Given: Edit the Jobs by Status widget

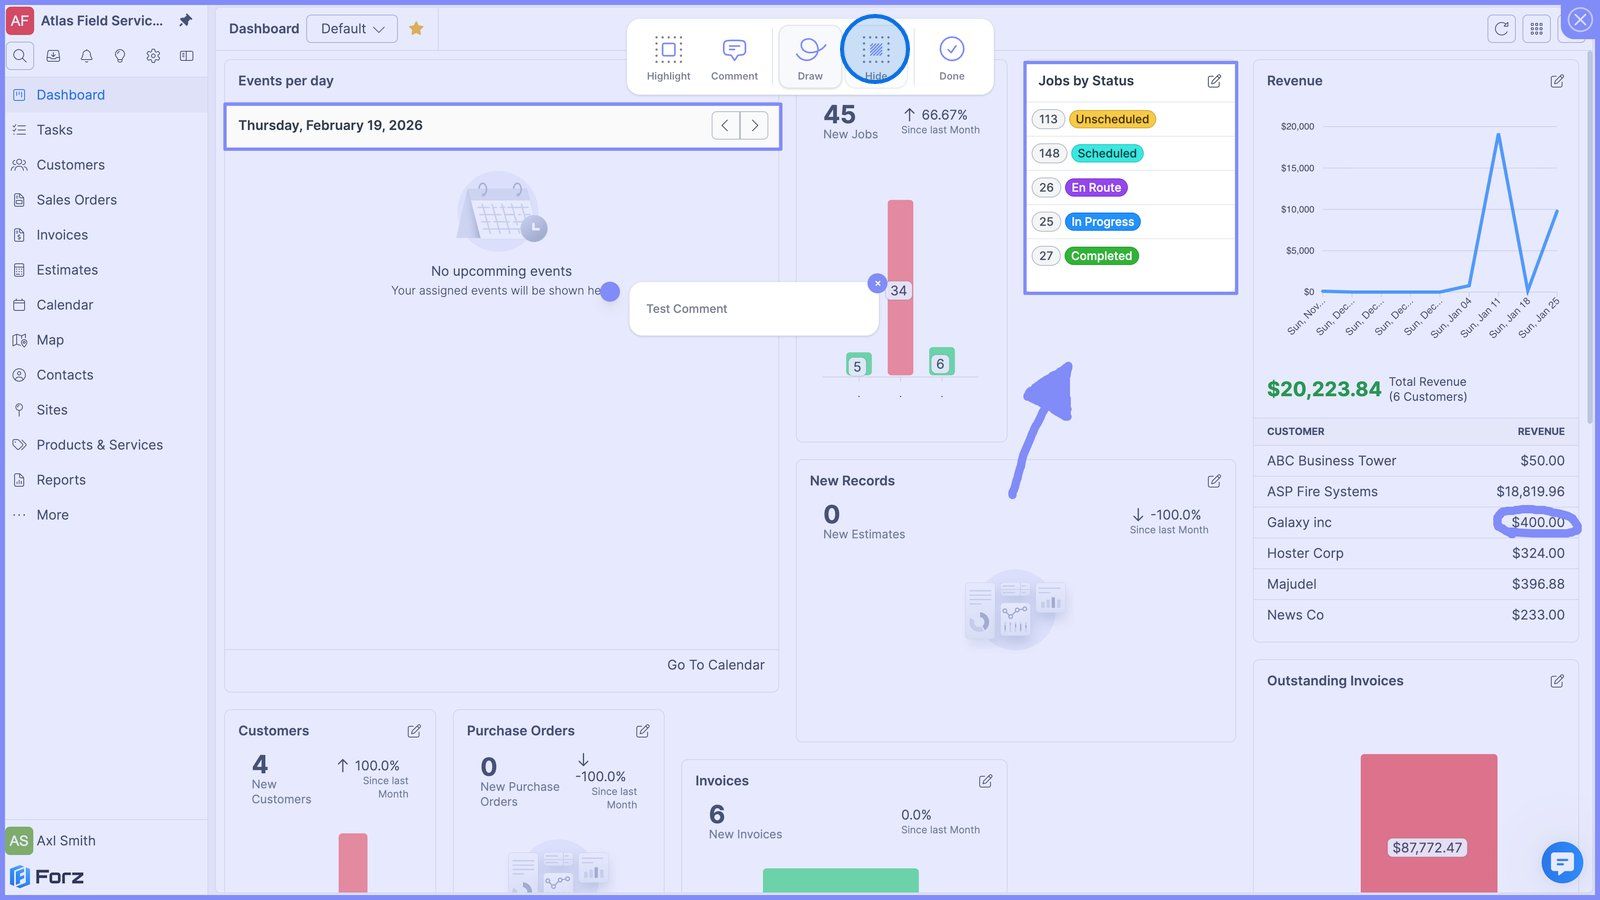Looking at the screenshot, I should (x=1214, y=81).
